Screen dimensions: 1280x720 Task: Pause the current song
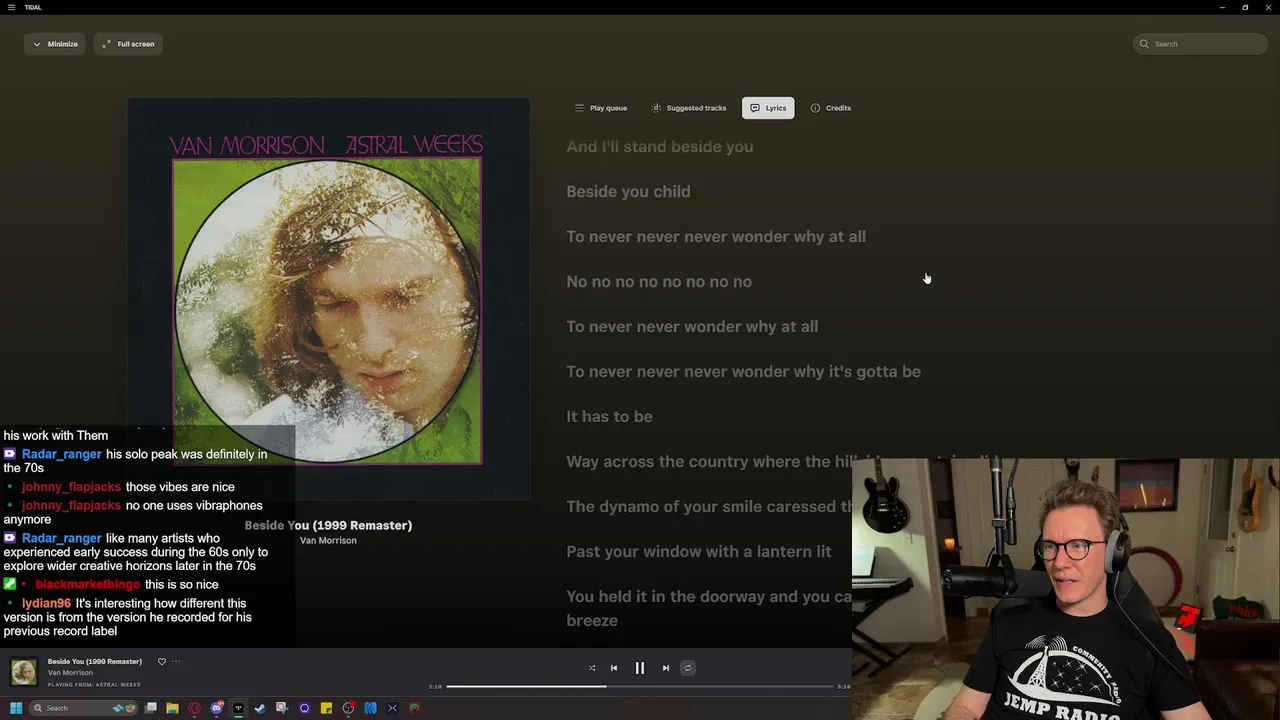pos(640,668)
